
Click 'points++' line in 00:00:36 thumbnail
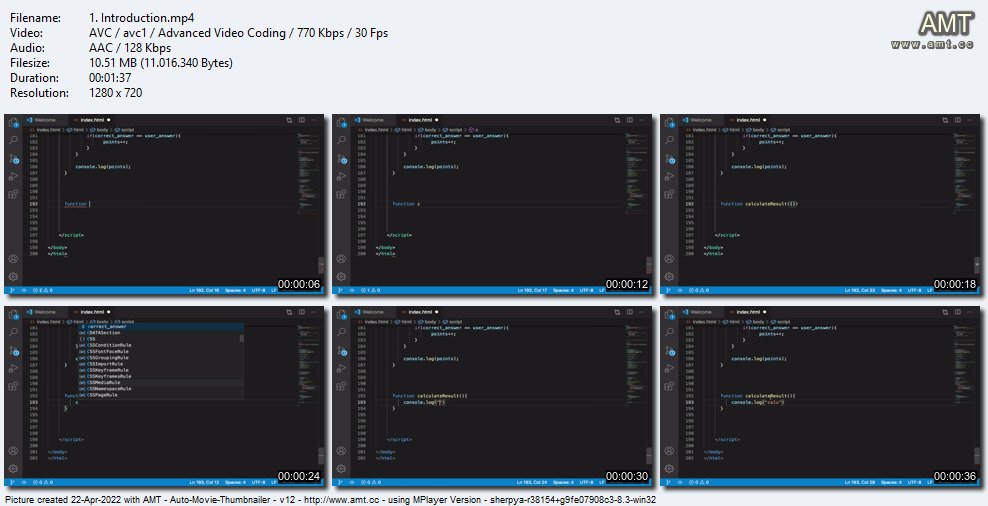[x=770, y=333]
